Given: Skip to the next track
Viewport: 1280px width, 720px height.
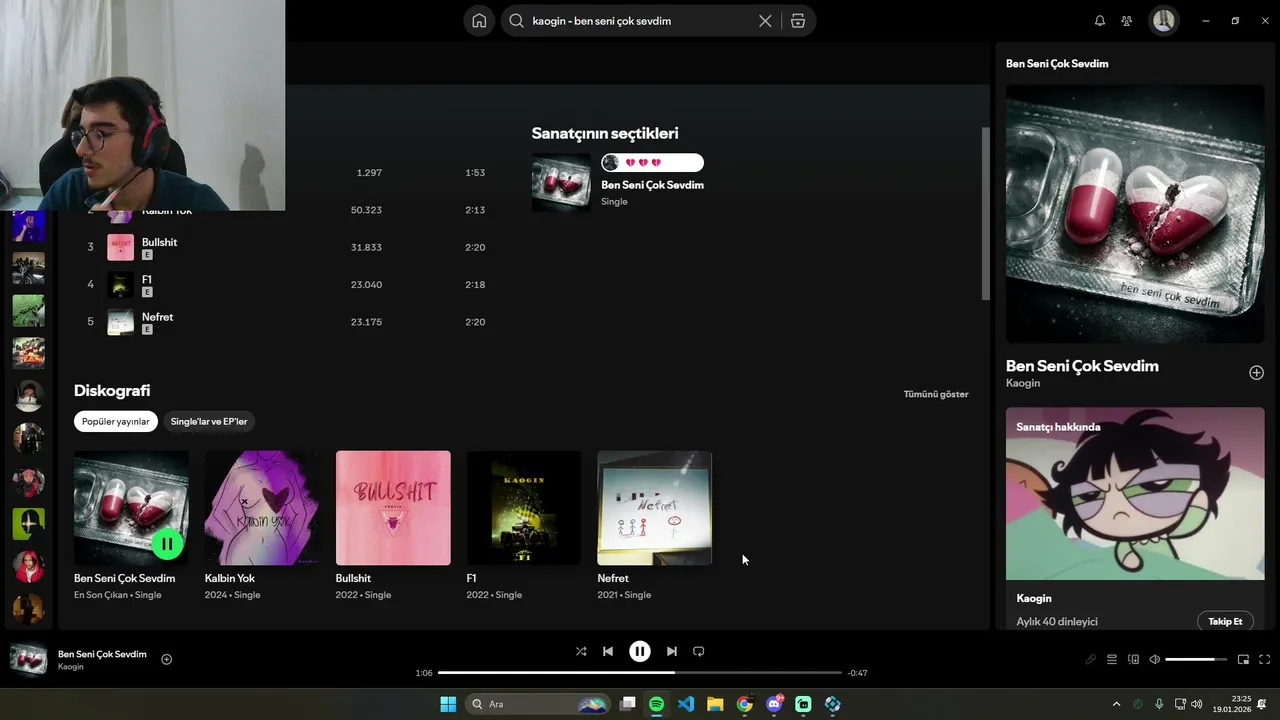Looking at the screenshot, I should [672, 651].
